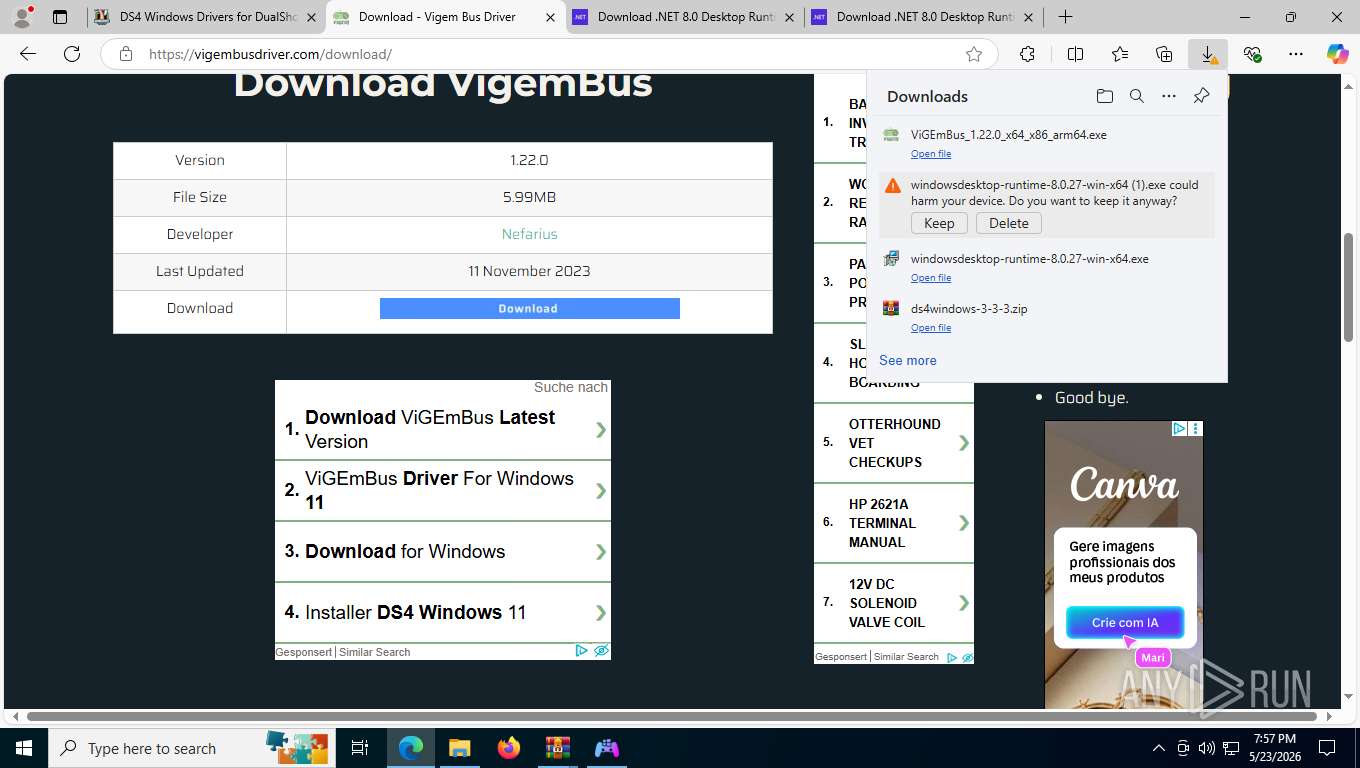Click Crie com IA in Canva ad
Screen dimensions: 1360x768
tap(1125, 622)
